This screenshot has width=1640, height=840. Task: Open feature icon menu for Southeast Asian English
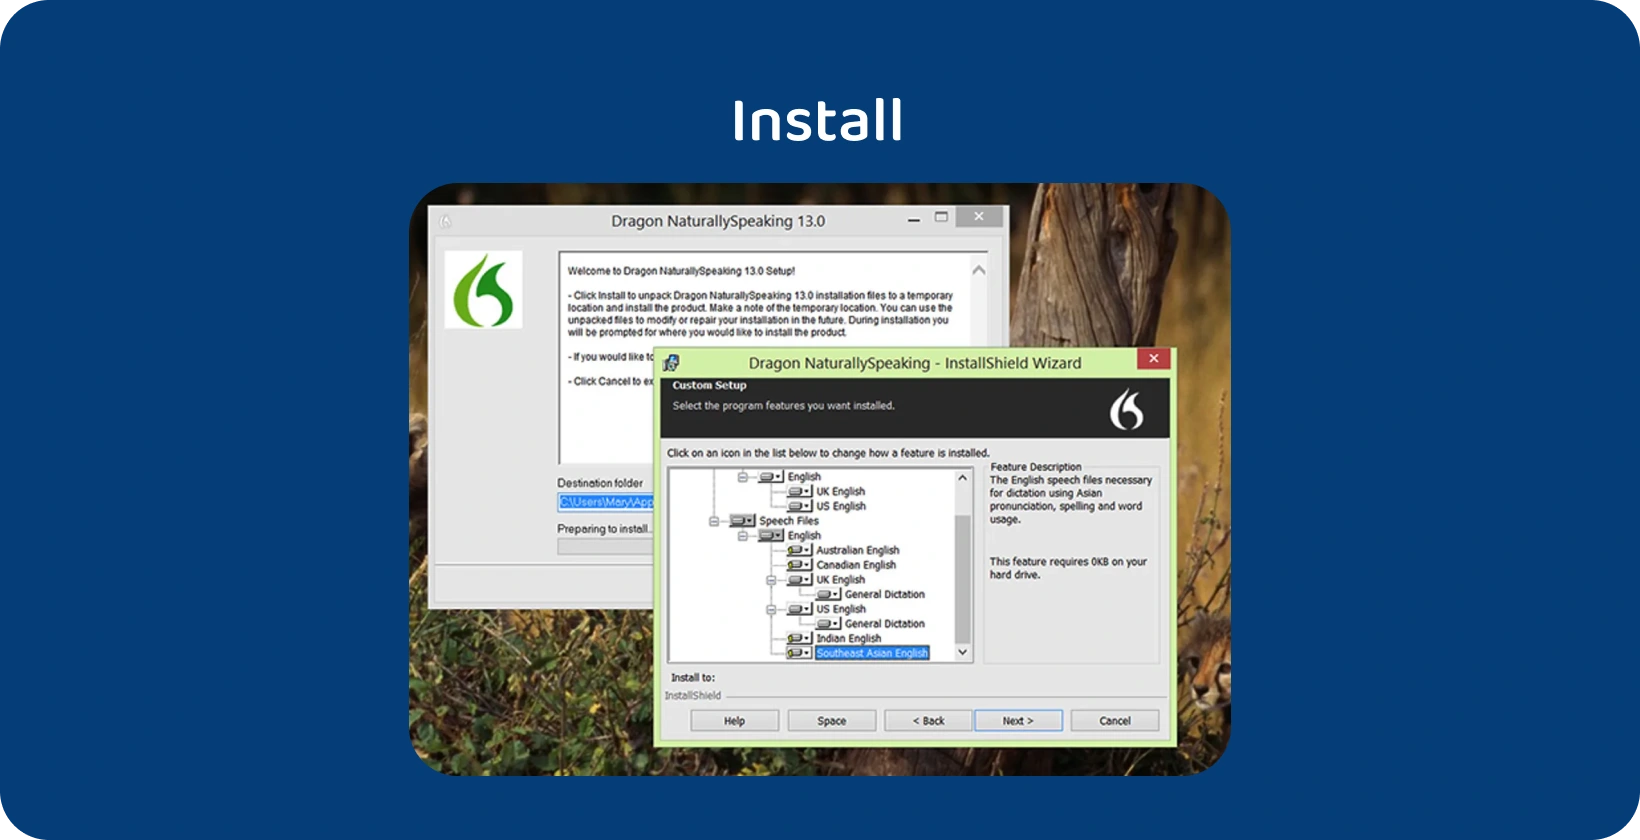coord(799,653)
